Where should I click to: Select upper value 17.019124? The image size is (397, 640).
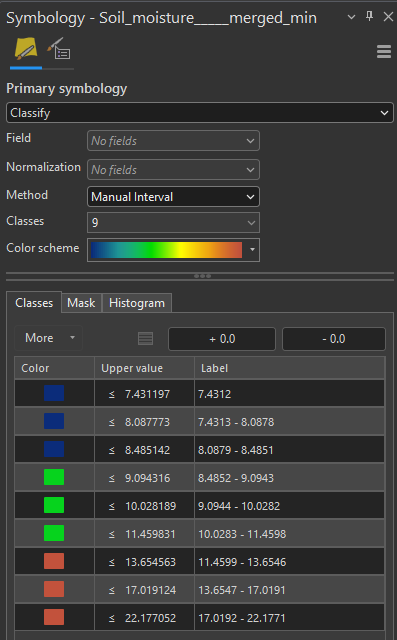click(x=150, y=590)
